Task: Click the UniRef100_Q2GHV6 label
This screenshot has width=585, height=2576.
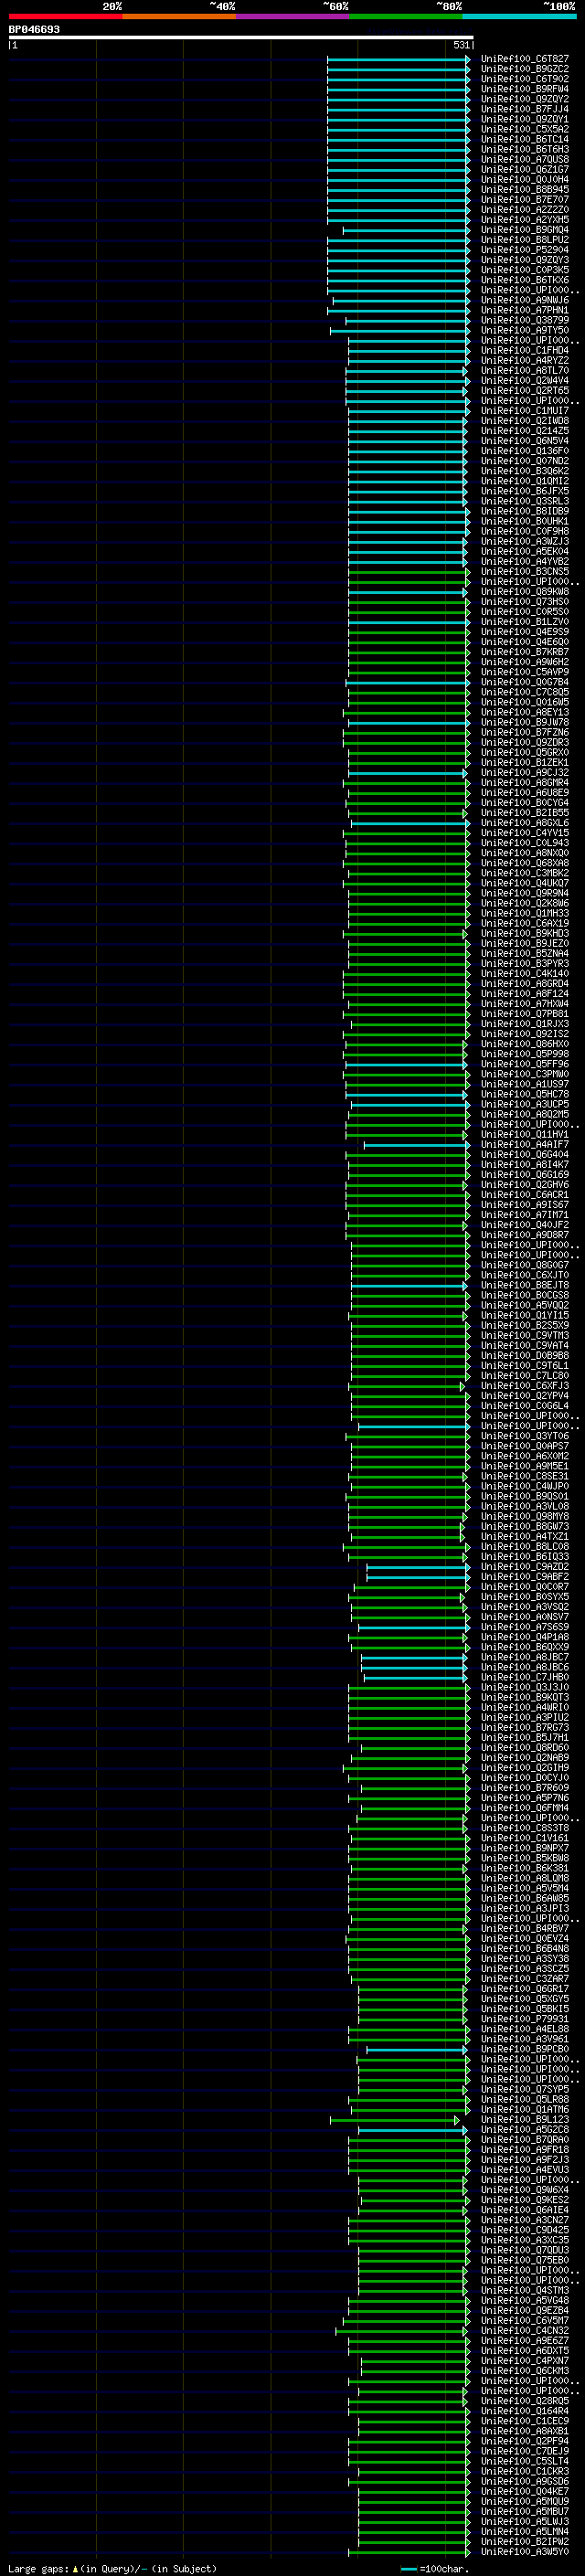Action: pyautogui.click(x=524, y=1185)
